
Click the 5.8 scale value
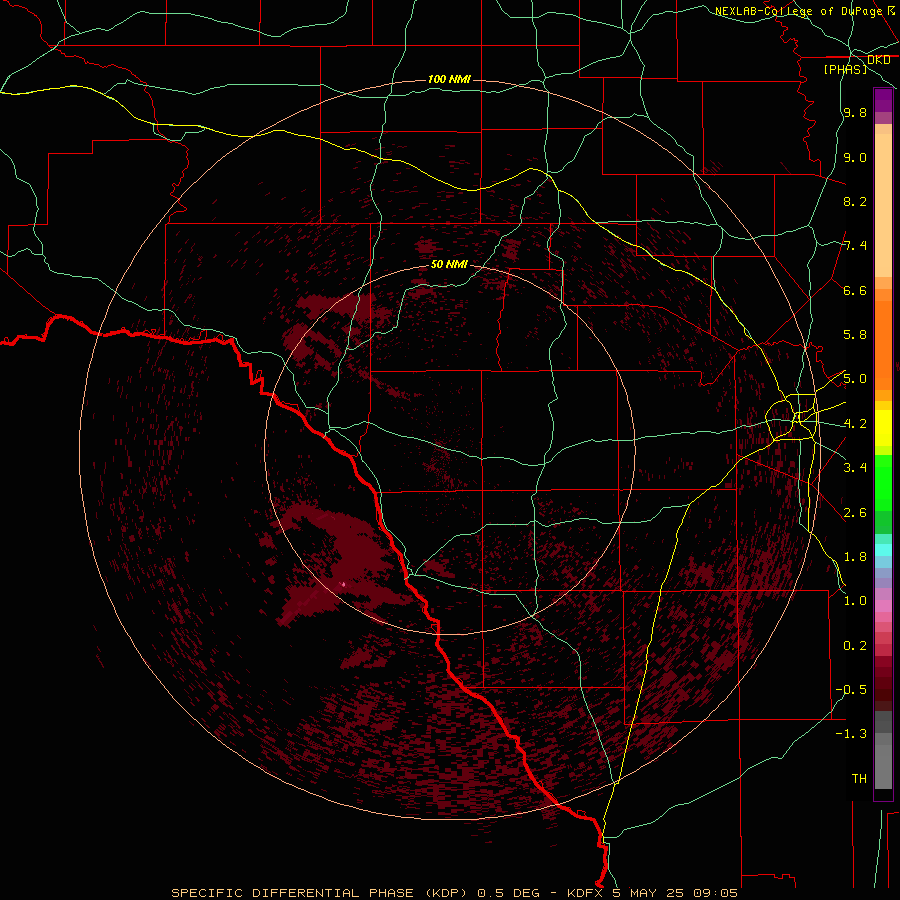pos(855,335)
